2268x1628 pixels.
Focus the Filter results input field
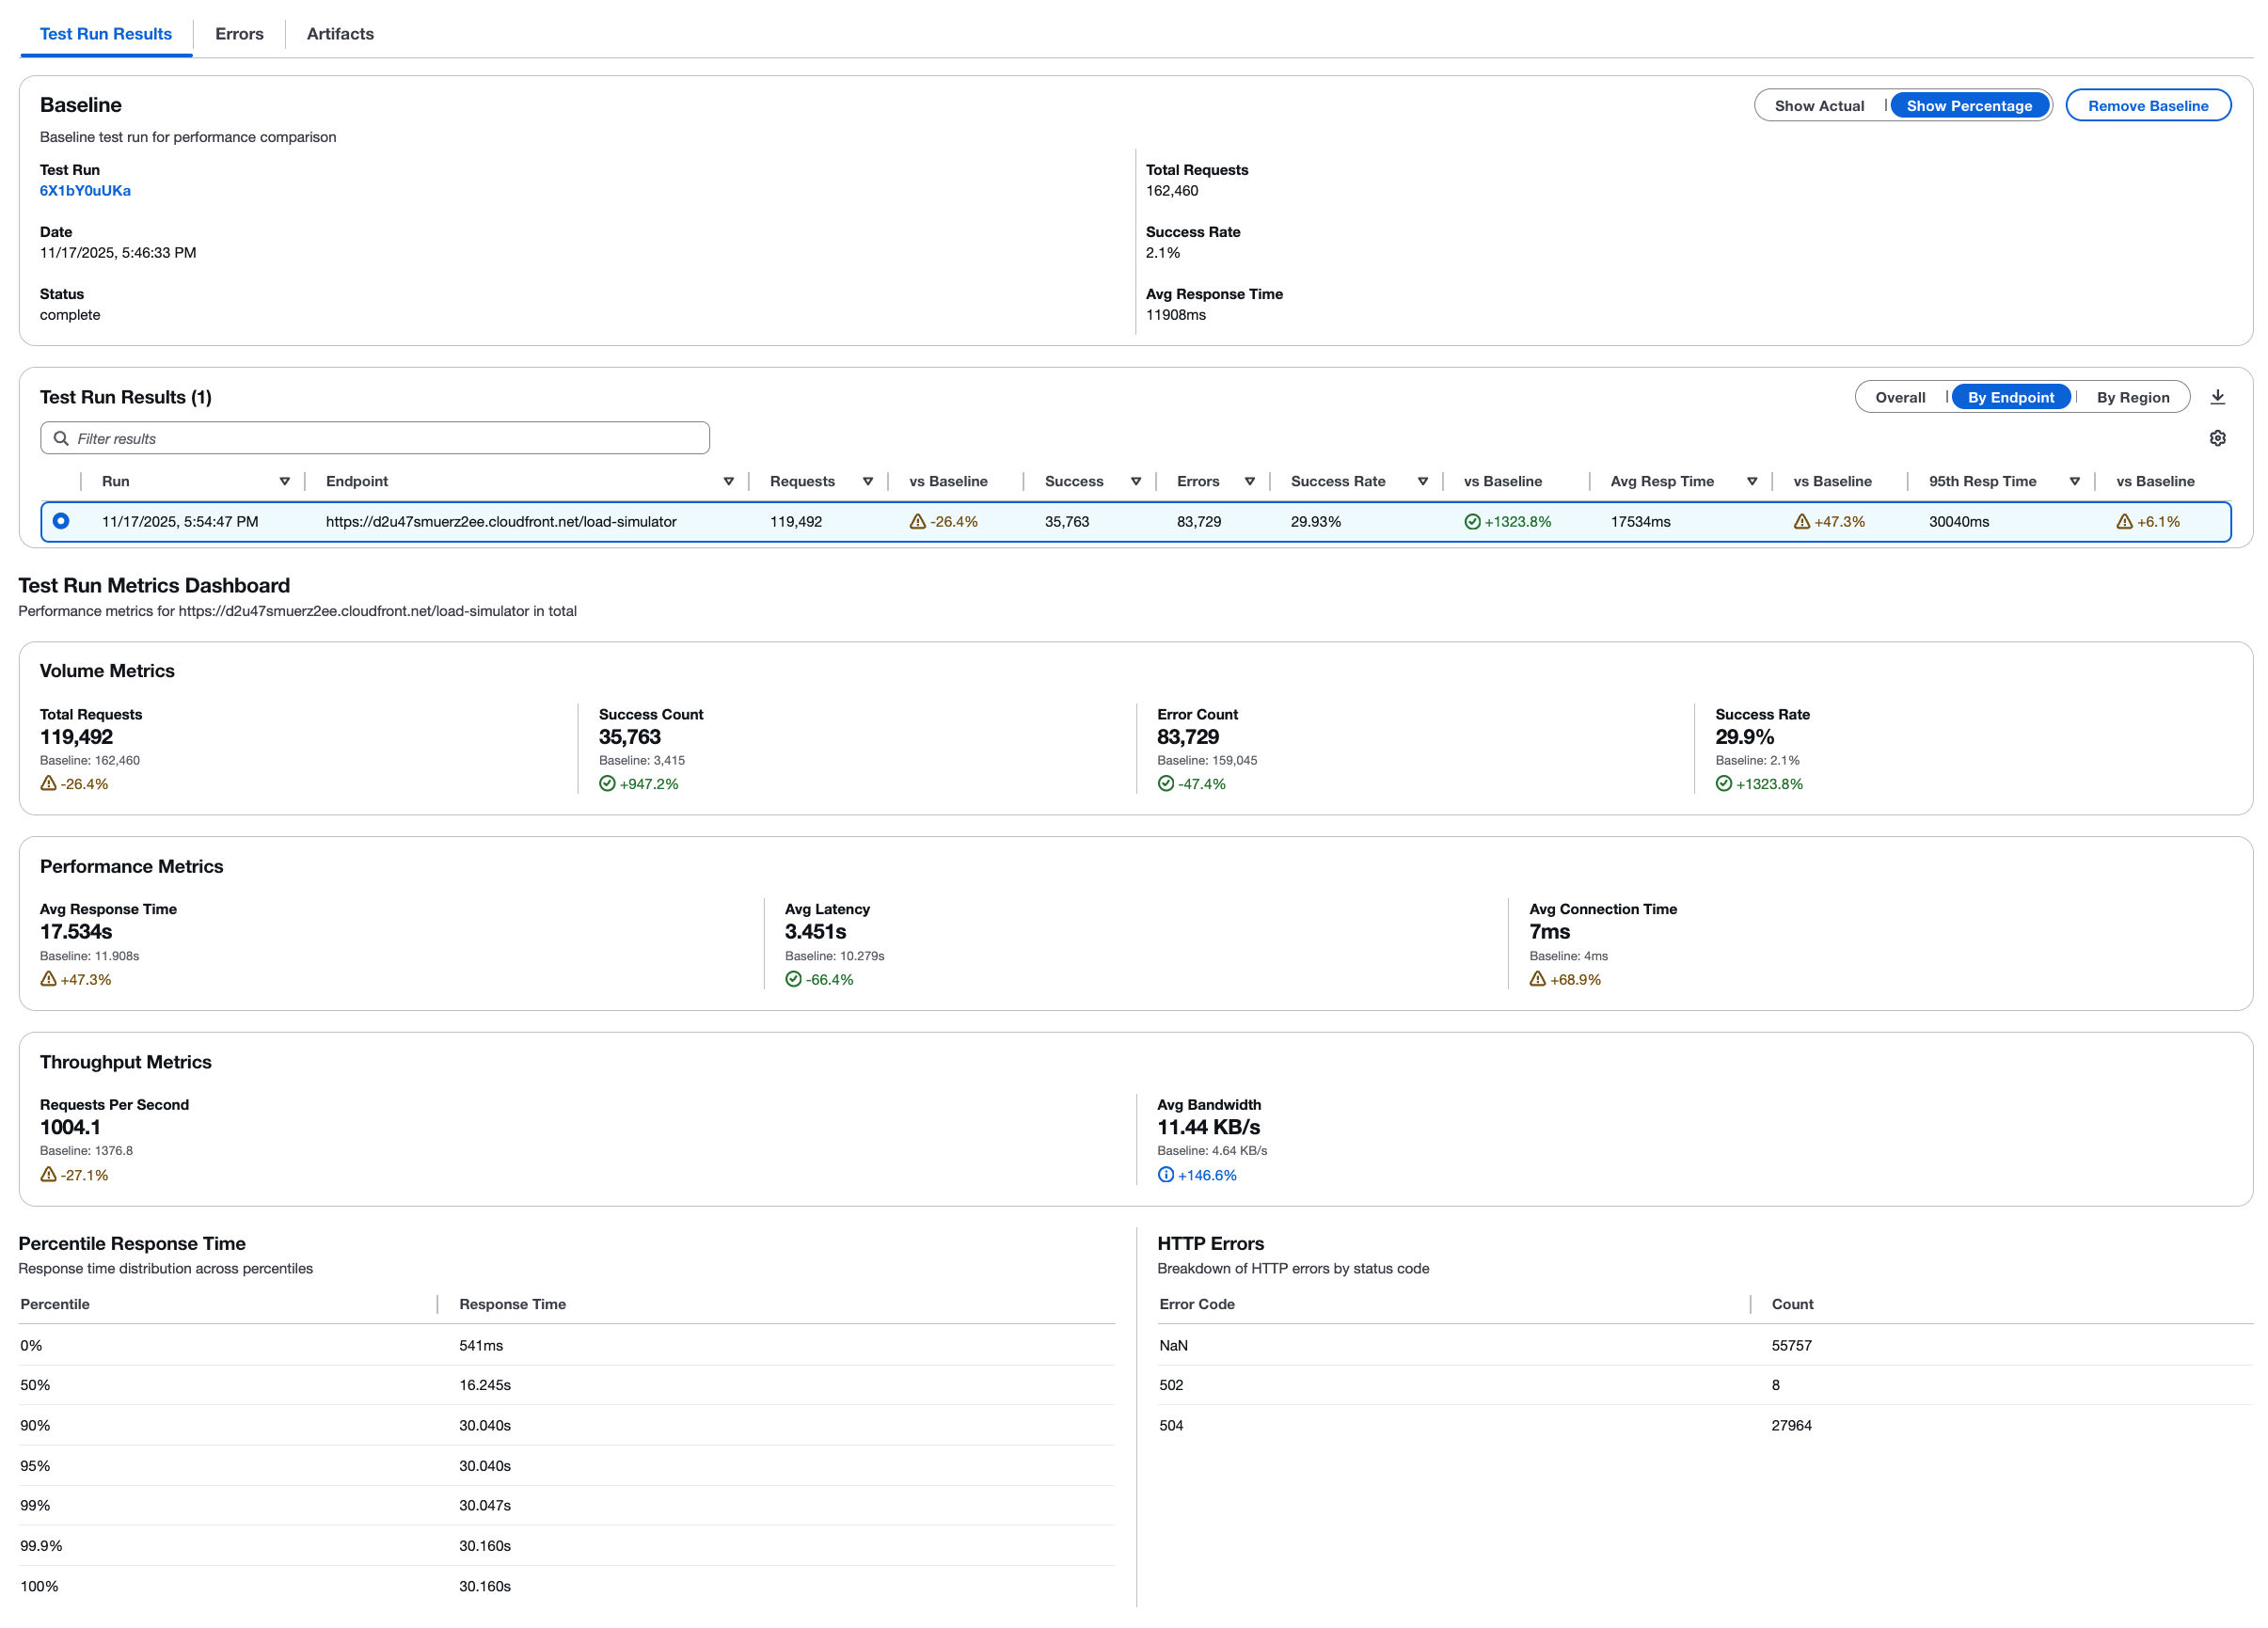click(375, 438)
